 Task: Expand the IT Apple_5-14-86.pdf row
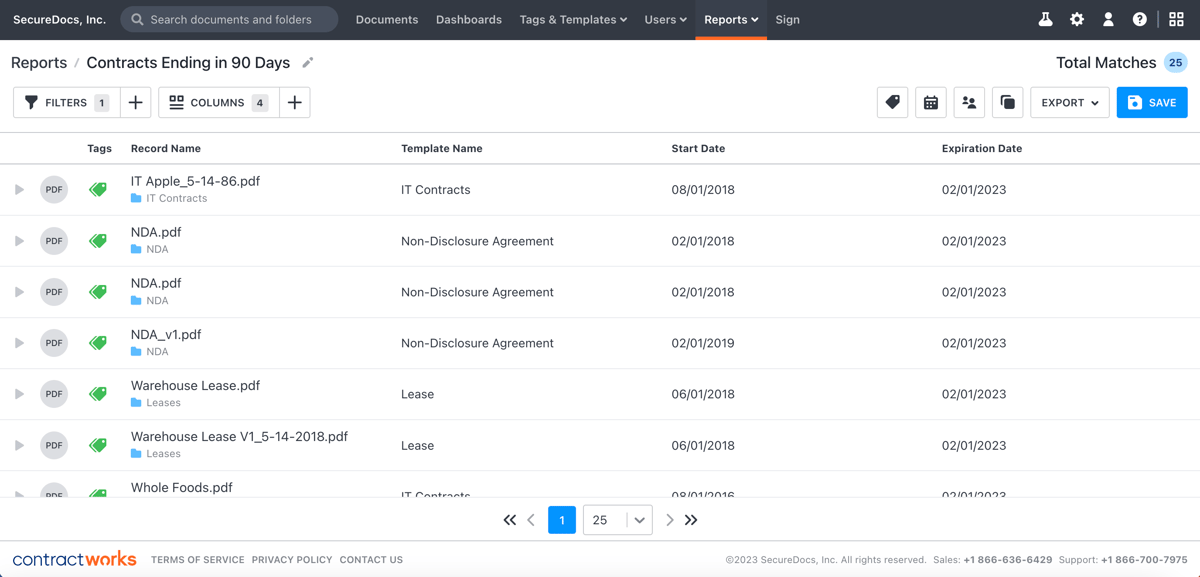click(18, 189)
